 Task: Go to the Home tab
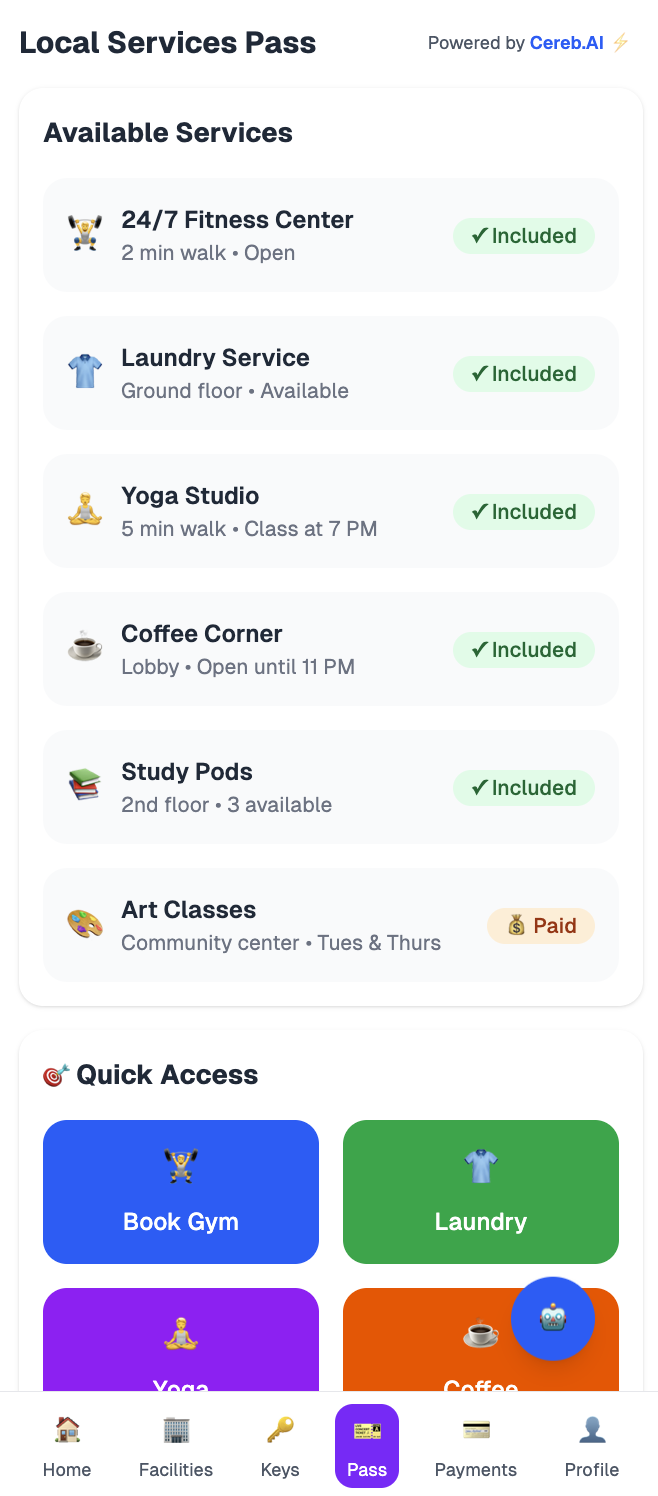pos(67,1446)
